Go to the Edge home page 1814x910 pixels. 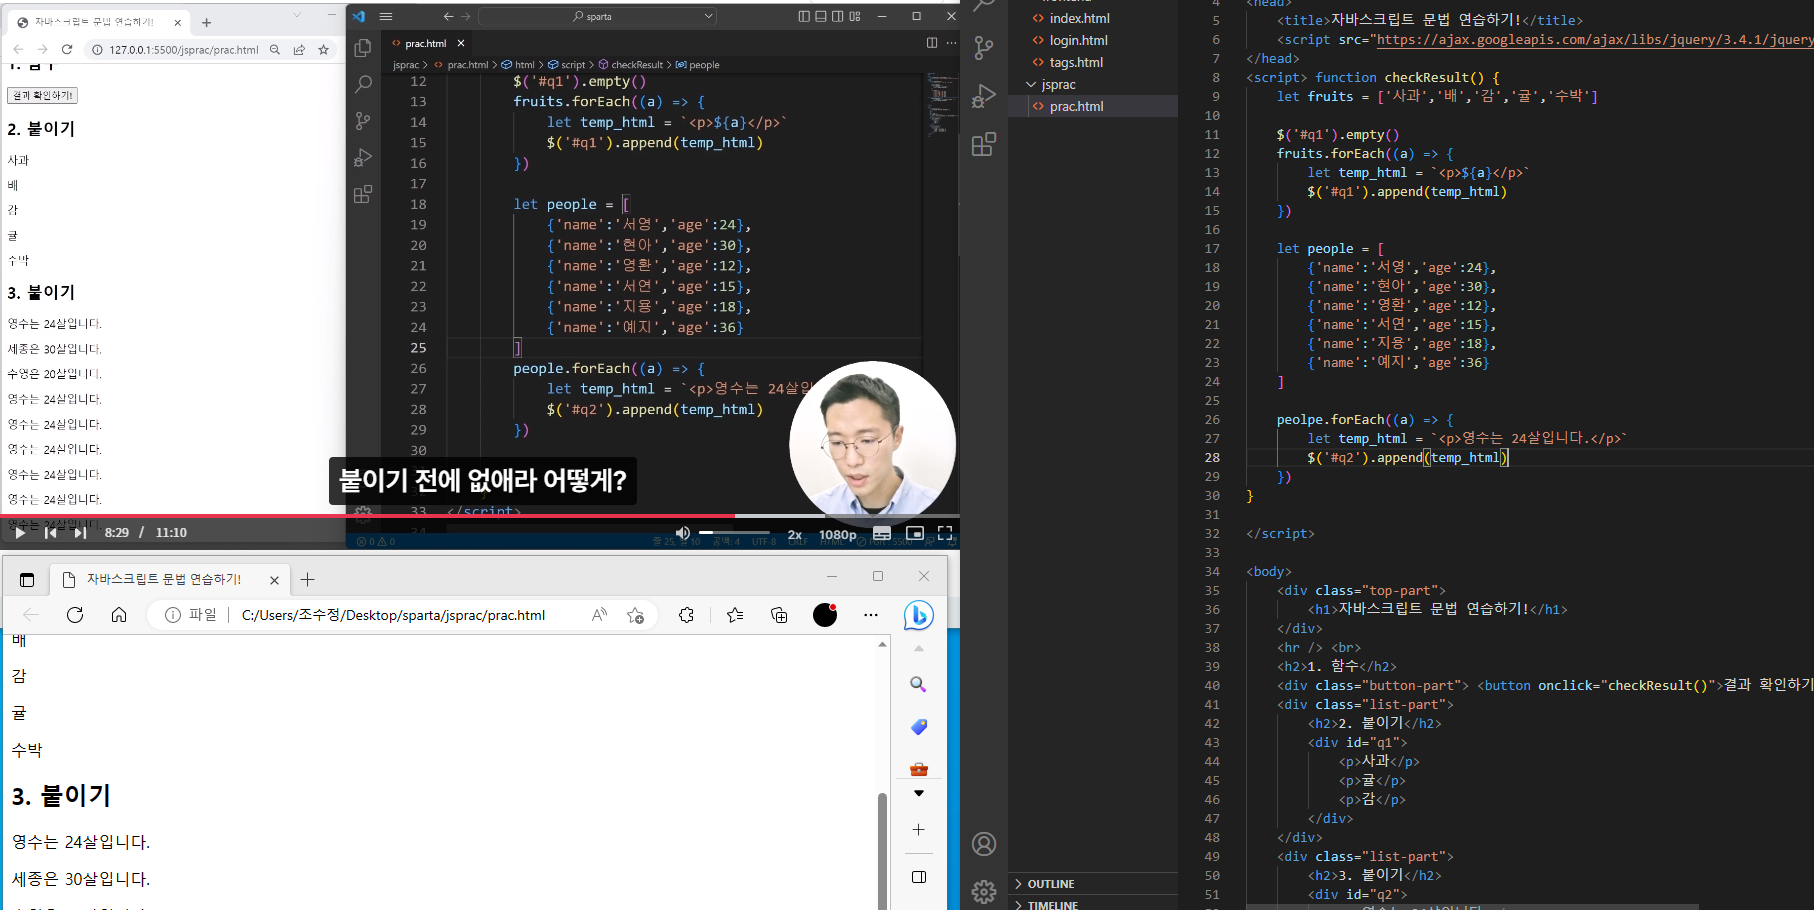(119, 615)
